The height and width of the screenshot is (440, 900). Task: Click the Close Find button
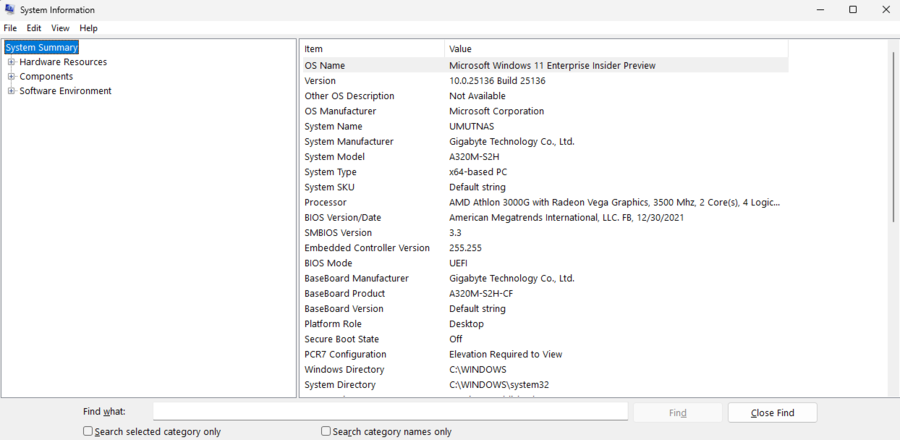(x=772, y=412)
